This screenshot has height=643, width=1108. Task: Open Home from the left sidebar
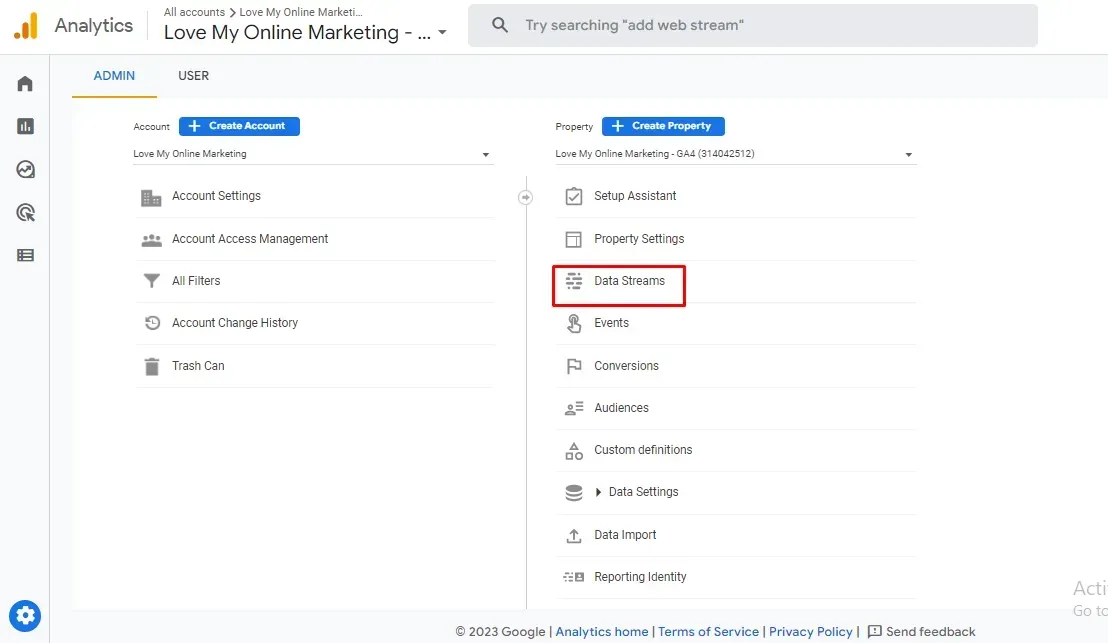[x=25, y=83]
